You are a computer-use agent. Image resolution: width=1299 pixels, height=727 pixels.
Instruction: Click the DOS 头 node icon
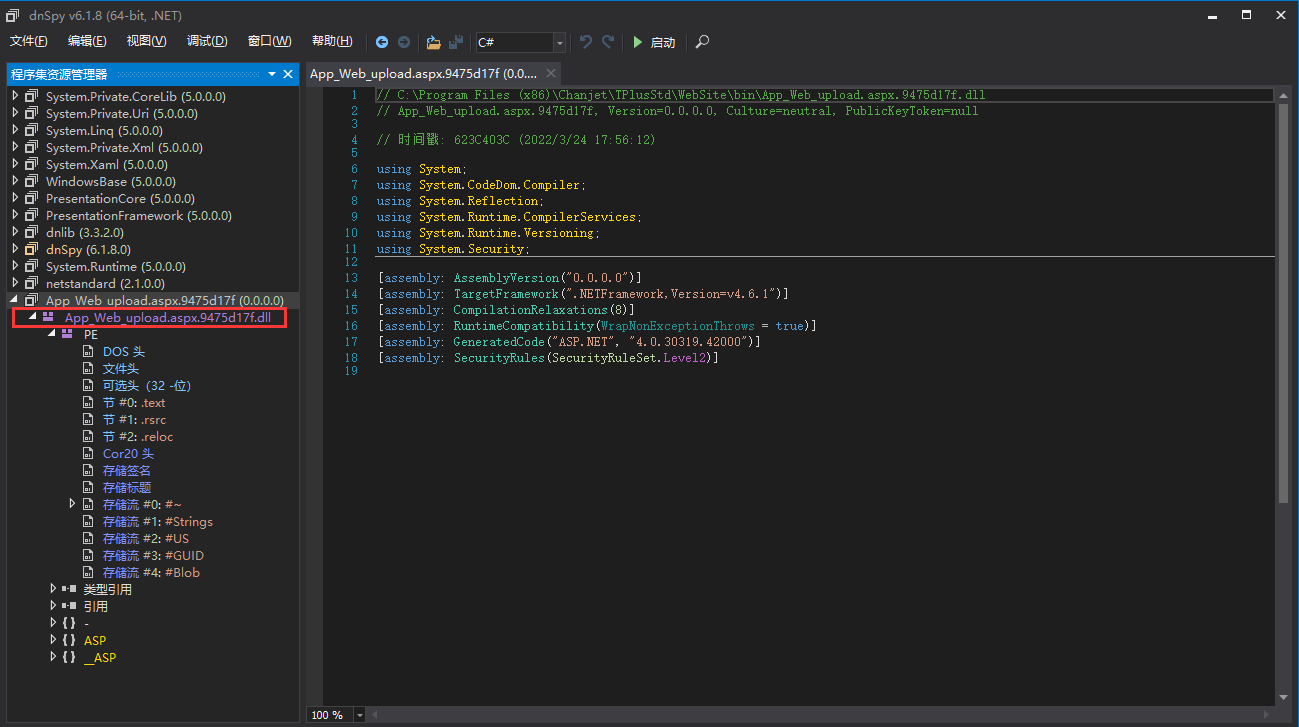88,351
